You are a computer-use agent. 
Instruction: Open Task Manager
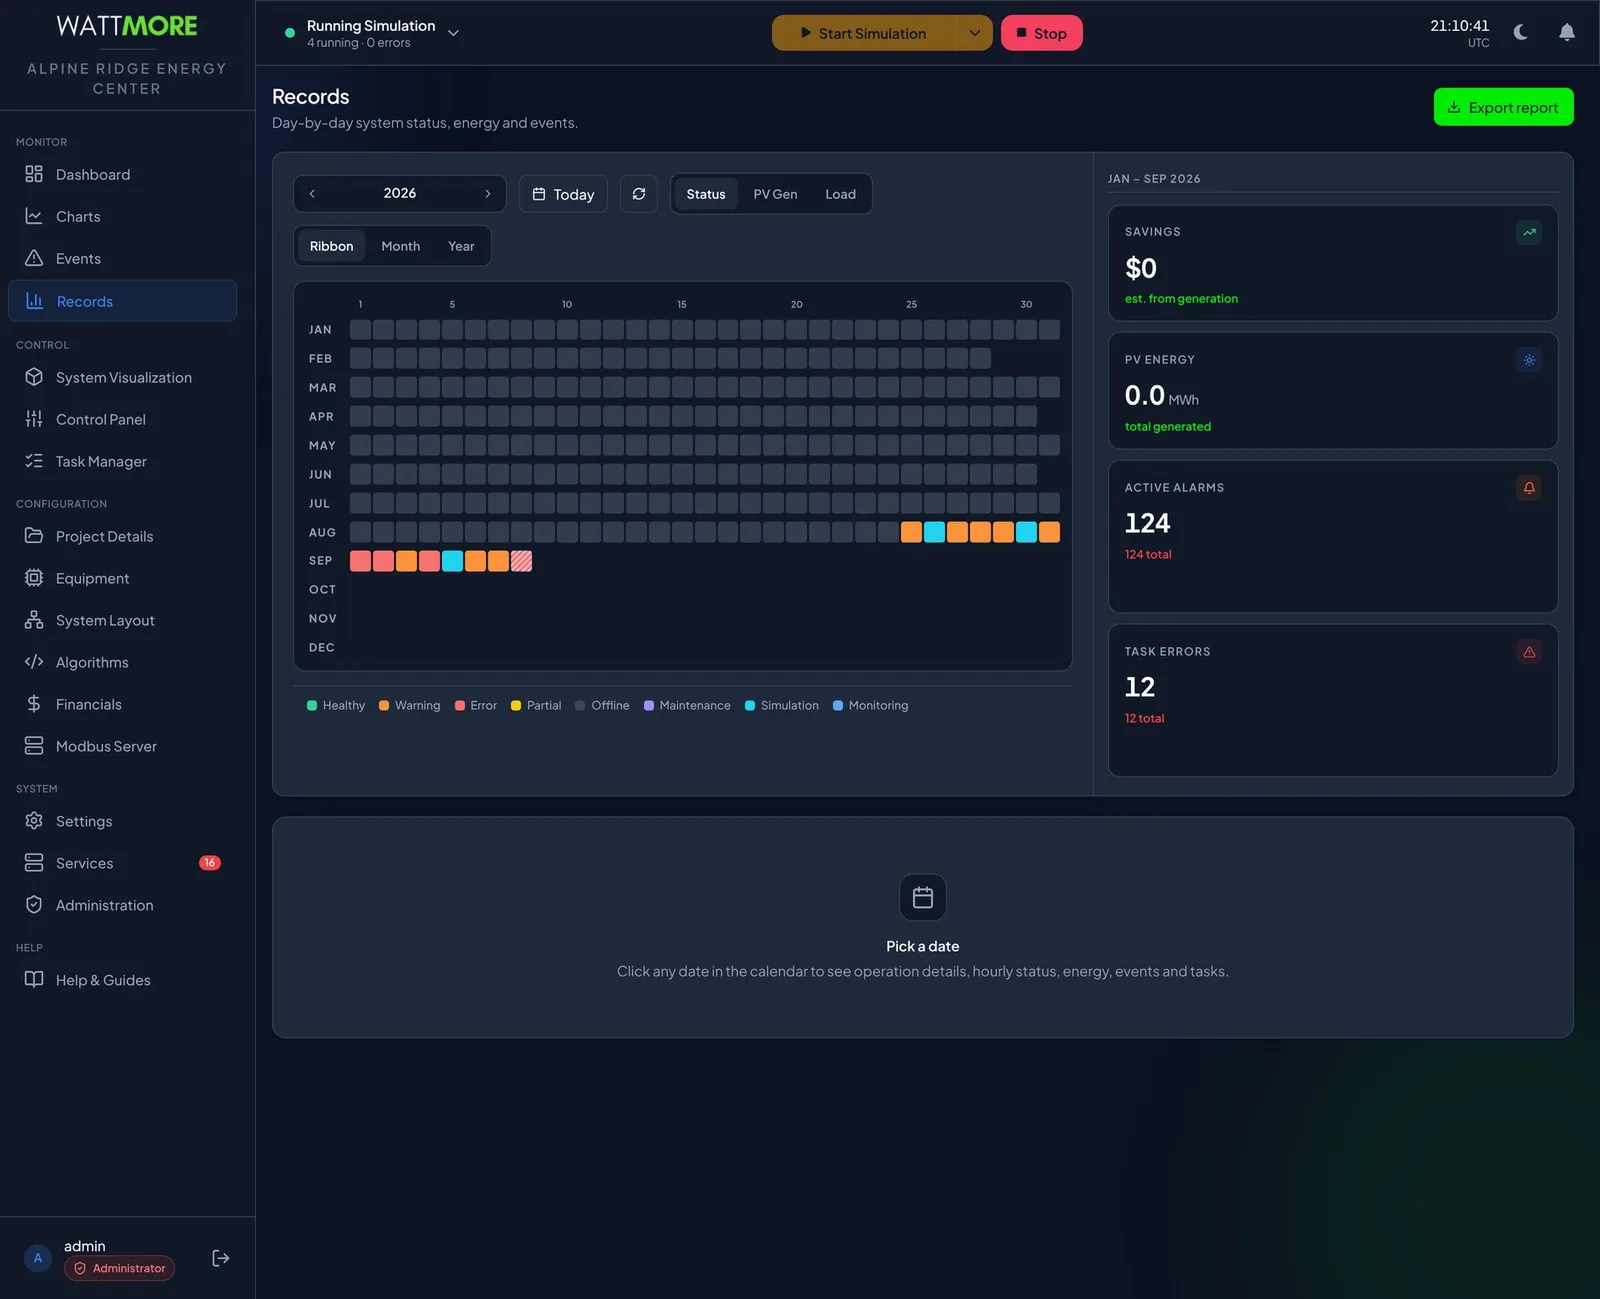point(122,461)
